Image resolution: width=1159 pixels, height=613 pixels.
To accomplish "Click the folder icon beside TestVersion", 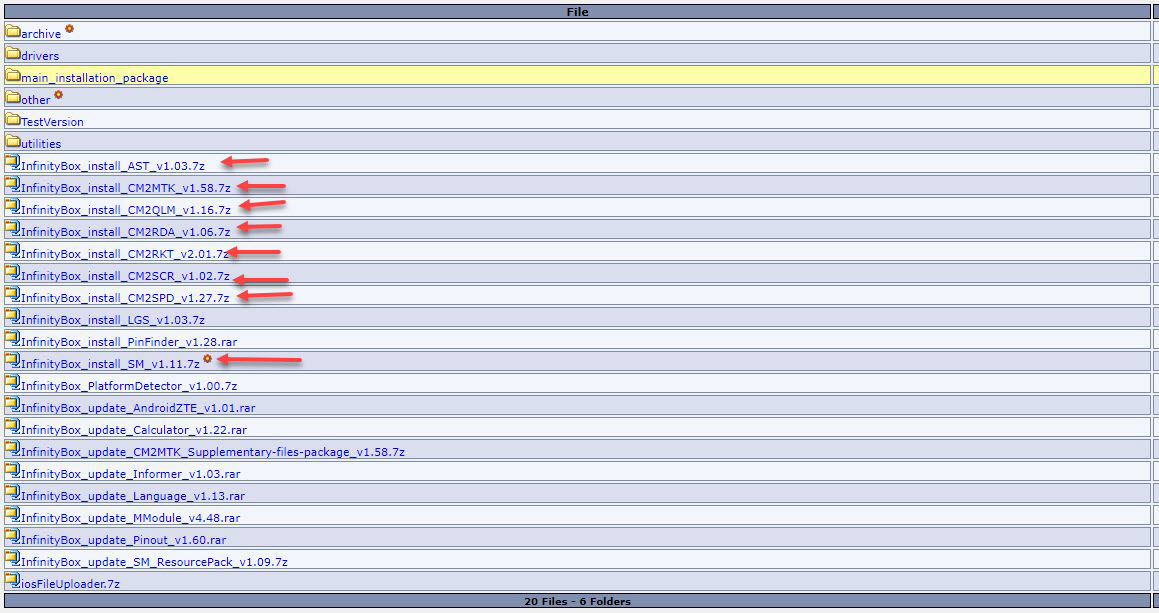I will tap(13, 119).
